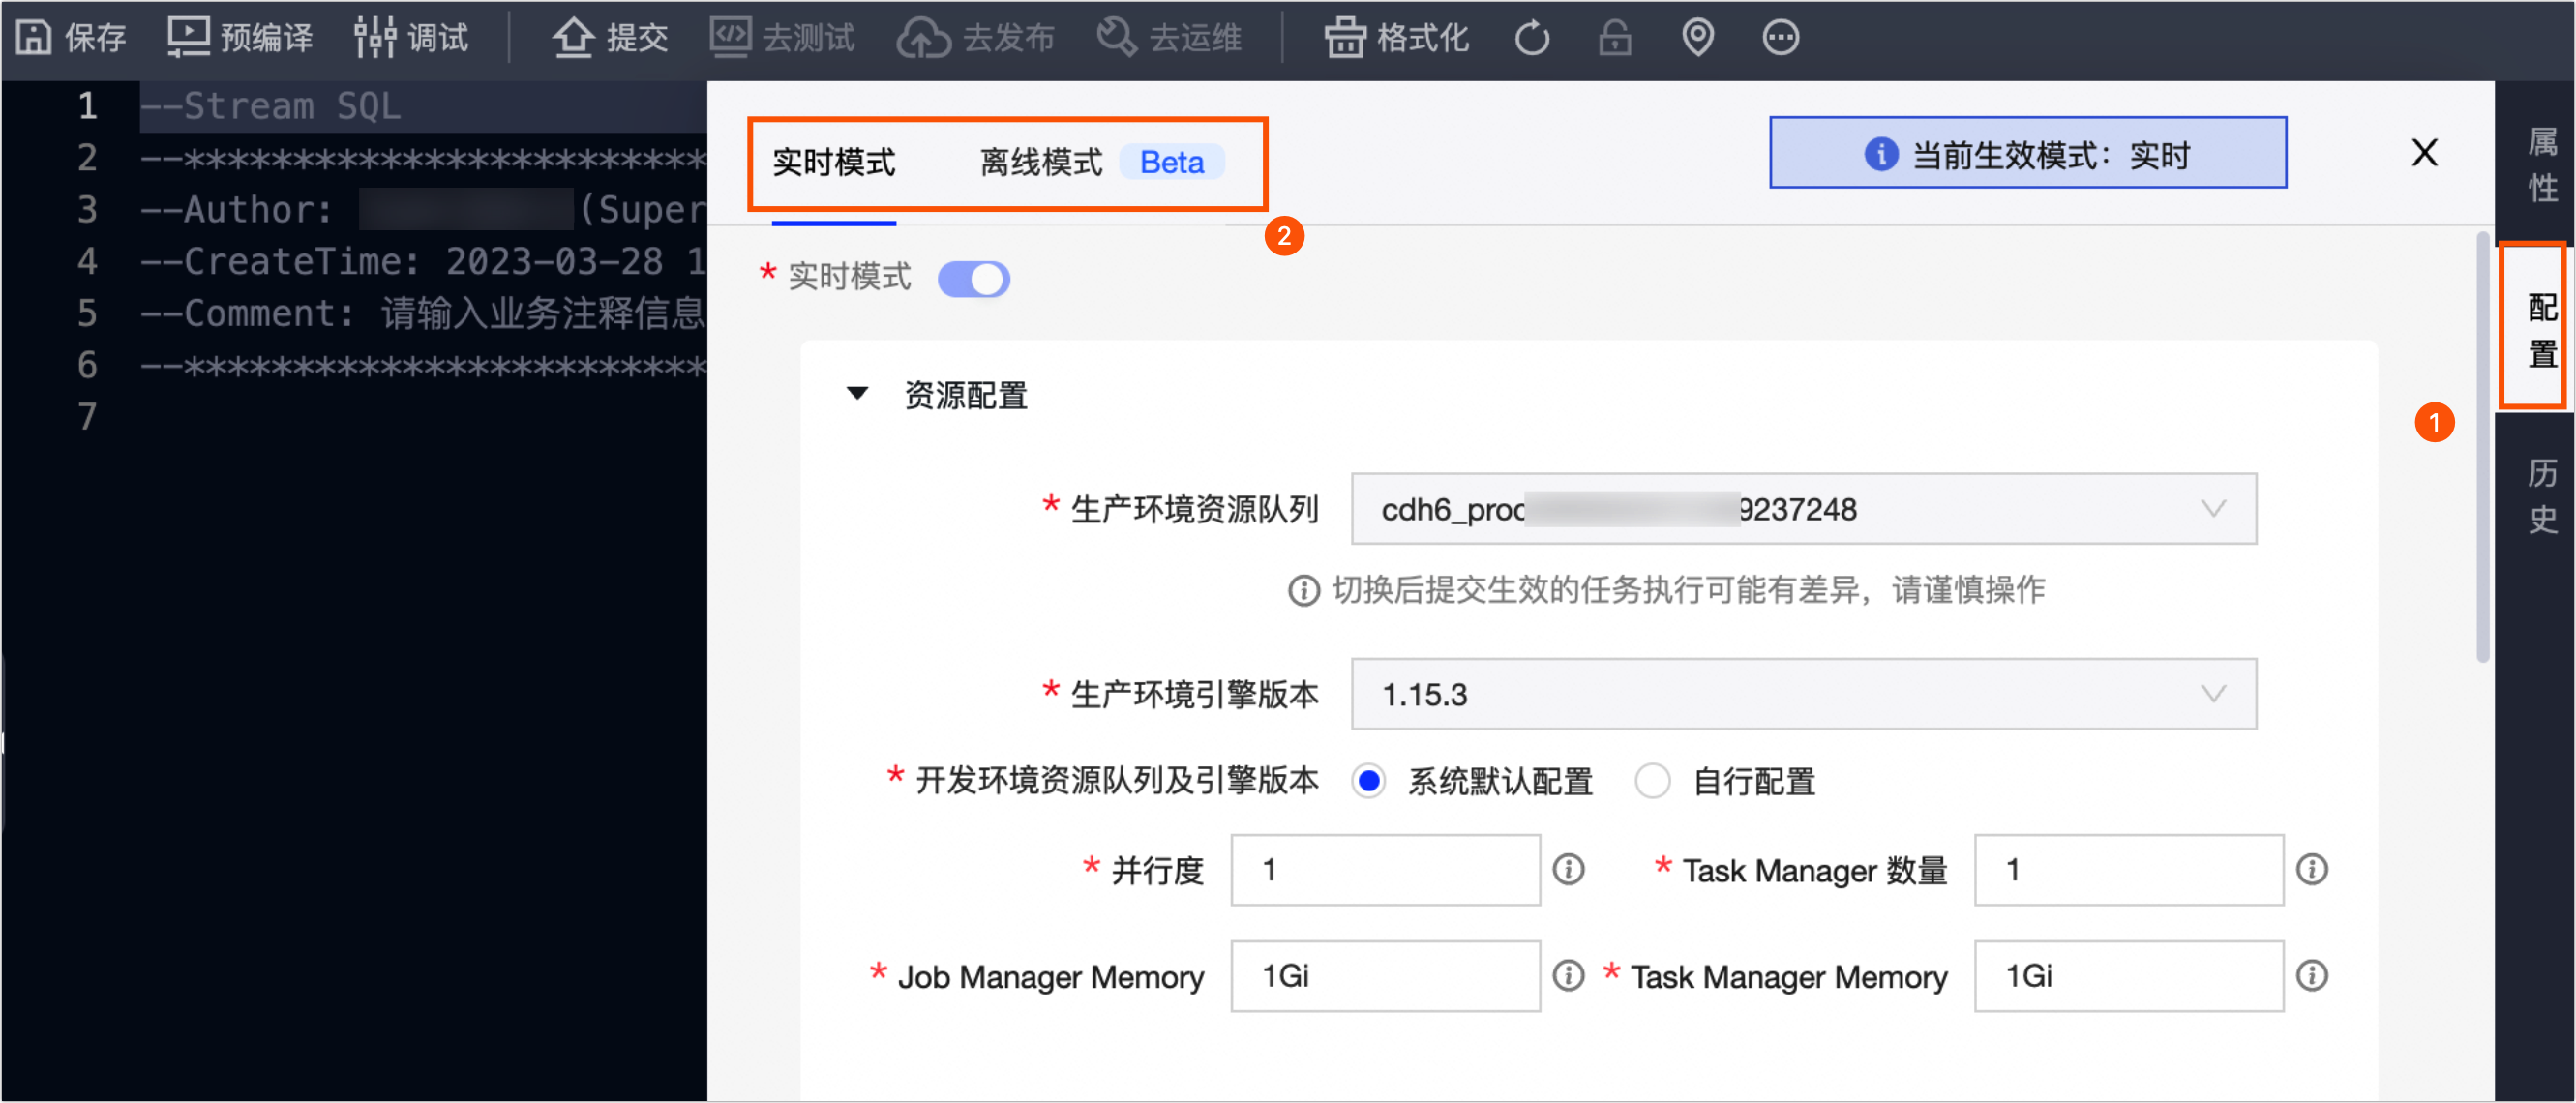Open the 属性 side panel
This screenshot has height=1103, width=2576.
click(2541, 165)
